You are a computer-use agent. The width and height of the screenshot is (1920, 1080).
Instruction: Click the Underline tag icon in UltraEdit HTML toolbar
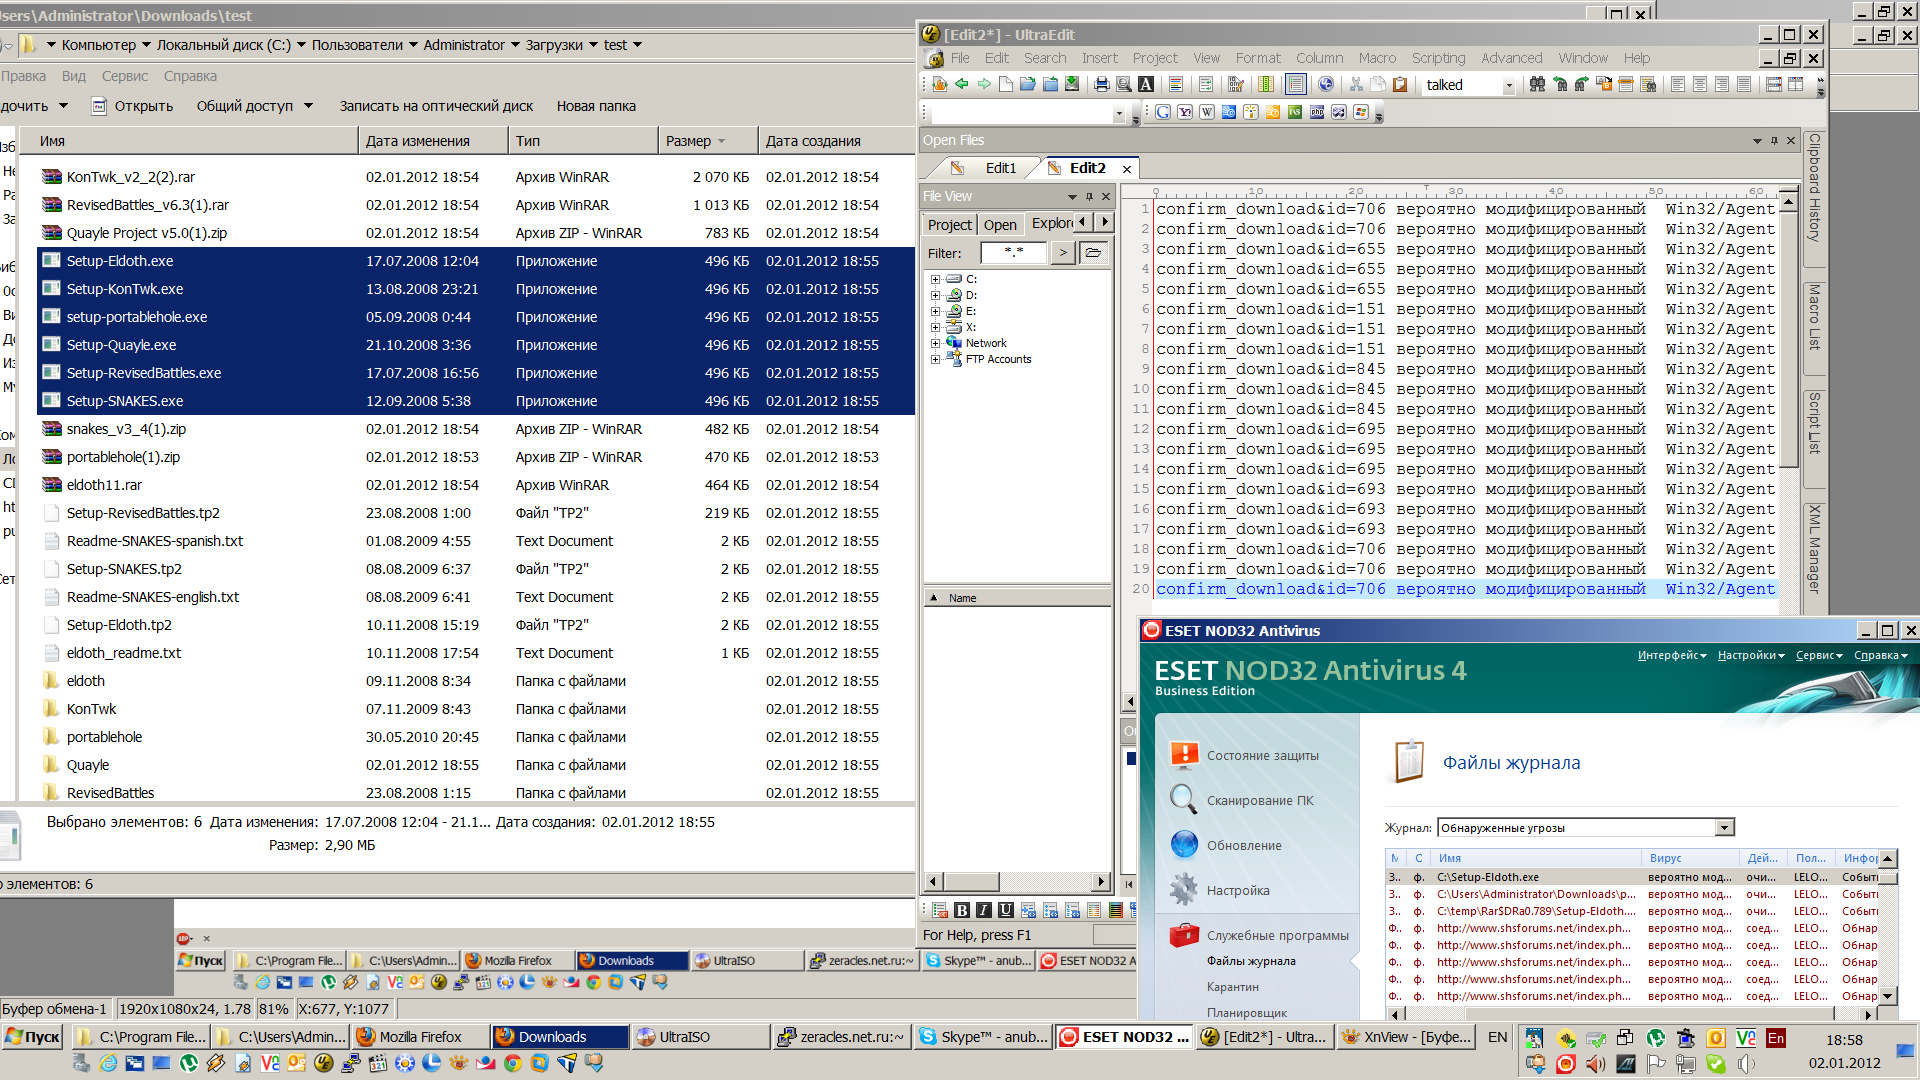(1006, 910)
